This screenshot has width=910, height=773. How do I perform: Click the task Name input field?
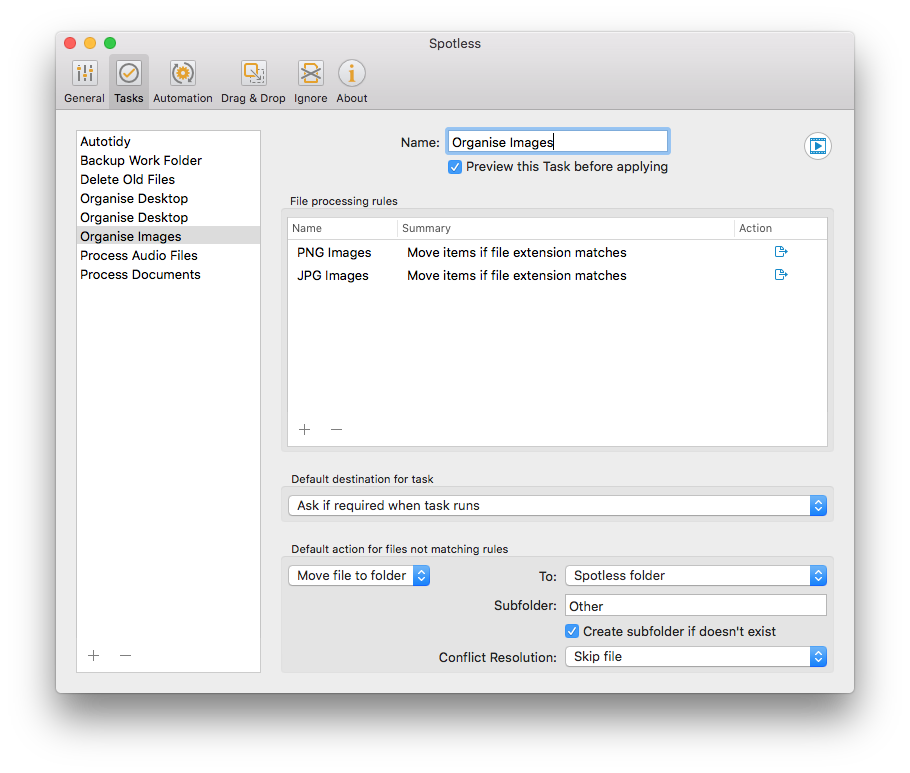point(558,142)
